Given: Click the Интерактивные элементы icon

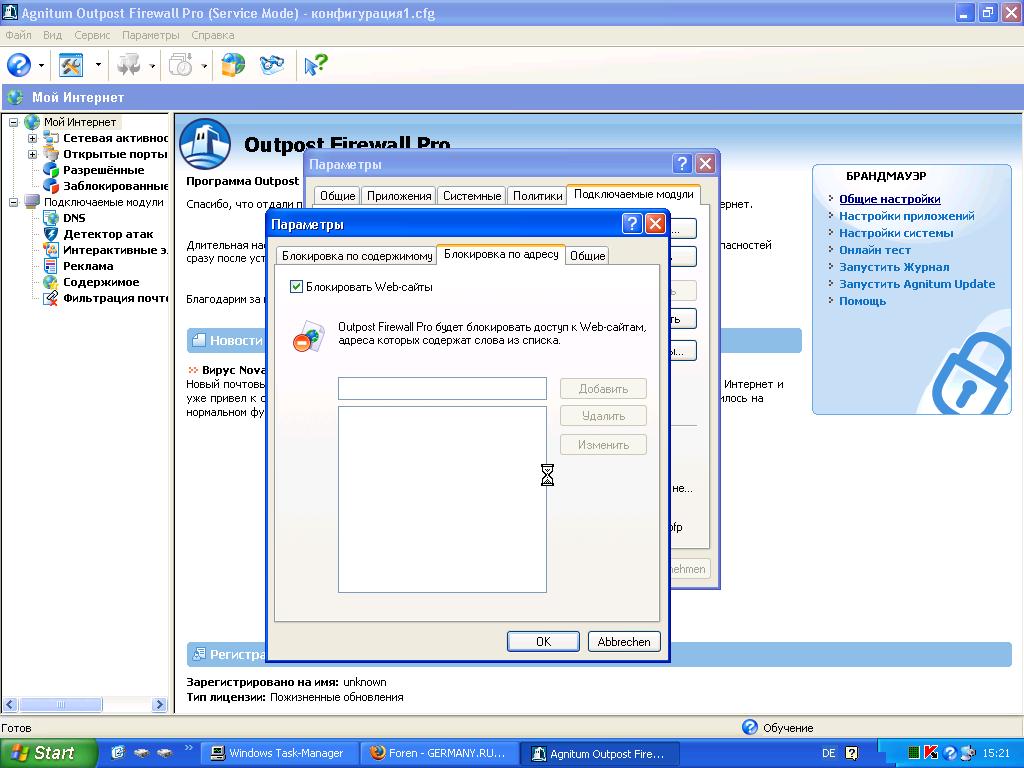Looking at the screenshot, I should point(50,250).
